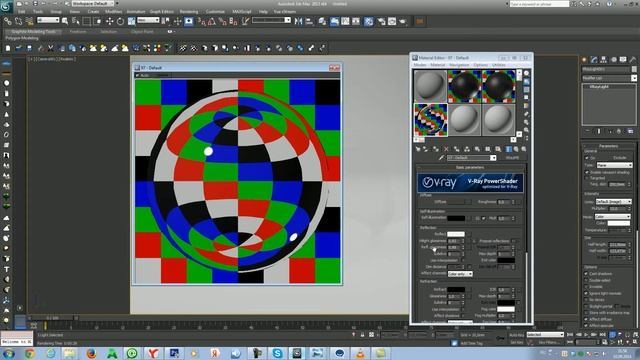Click the scissors Cut icon in ribbon toolbar
Viewport: 640px width, 360px height.
pos(51,48)
